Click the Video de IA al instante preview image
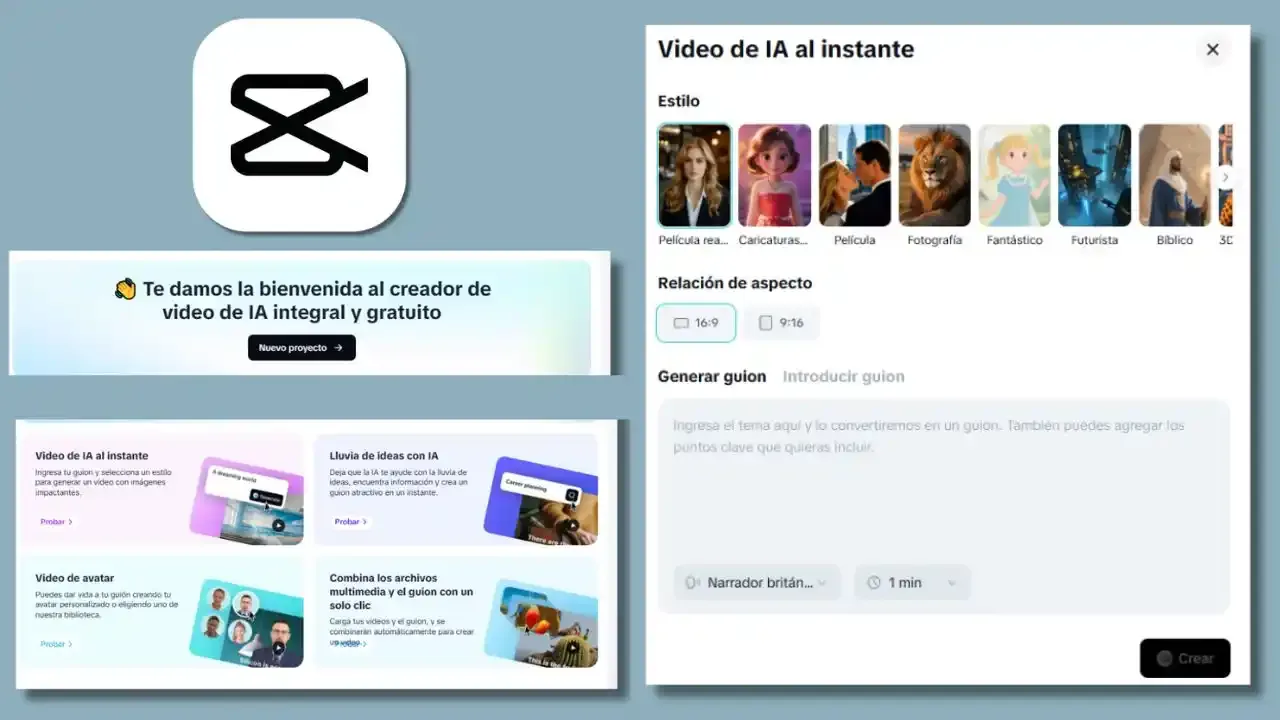The width and height of the screenshot is (1280, 720). pos(246,500)
